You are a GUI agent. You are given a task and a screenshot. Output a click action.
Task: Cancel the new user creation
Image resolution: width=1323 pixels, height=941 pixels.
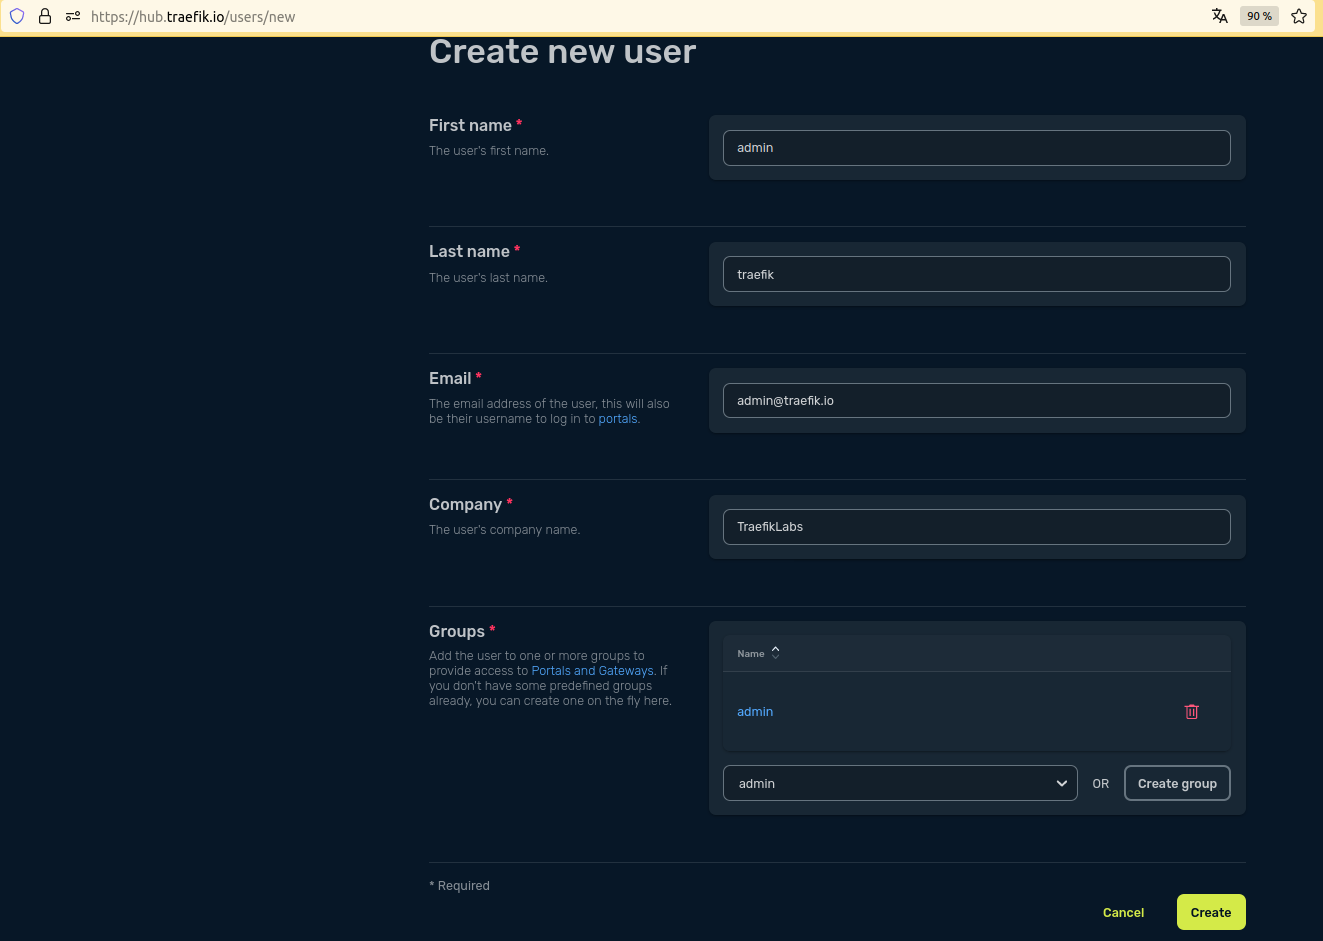click(x=1123, y=912)
